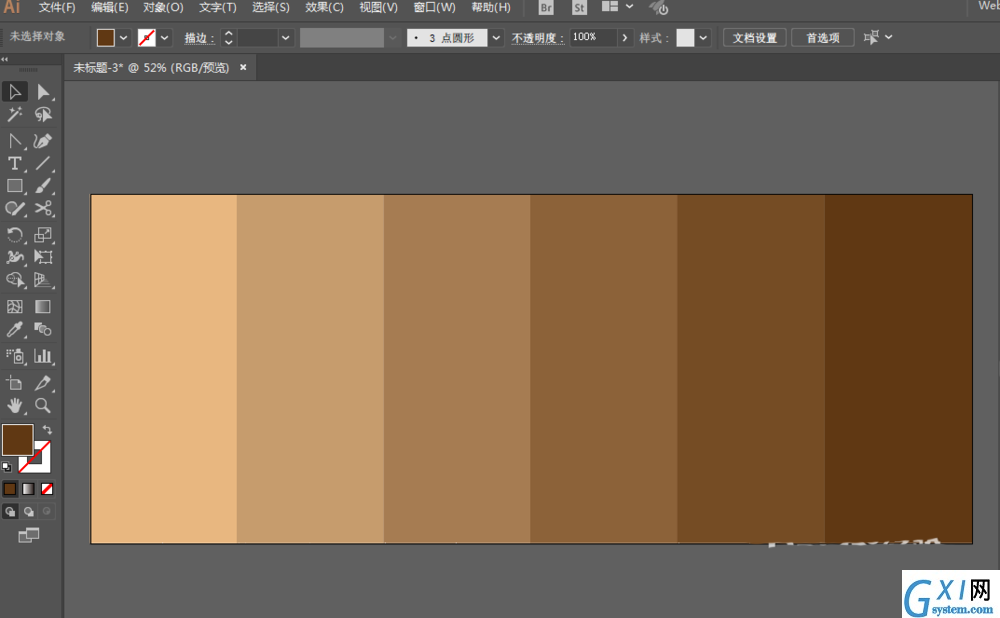
Task: Select the Zoom magnifier tool
Action: click(x=43, y=406)
